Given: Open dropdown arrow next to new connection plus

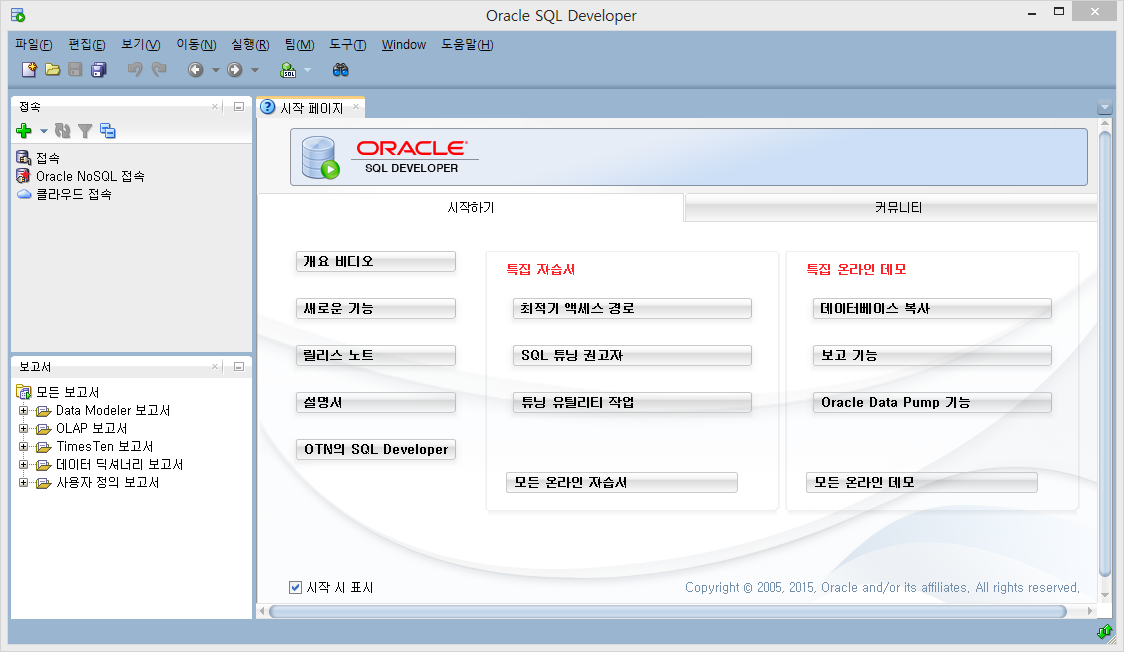Looking at the screenshot, I should [x=44, y=131].
